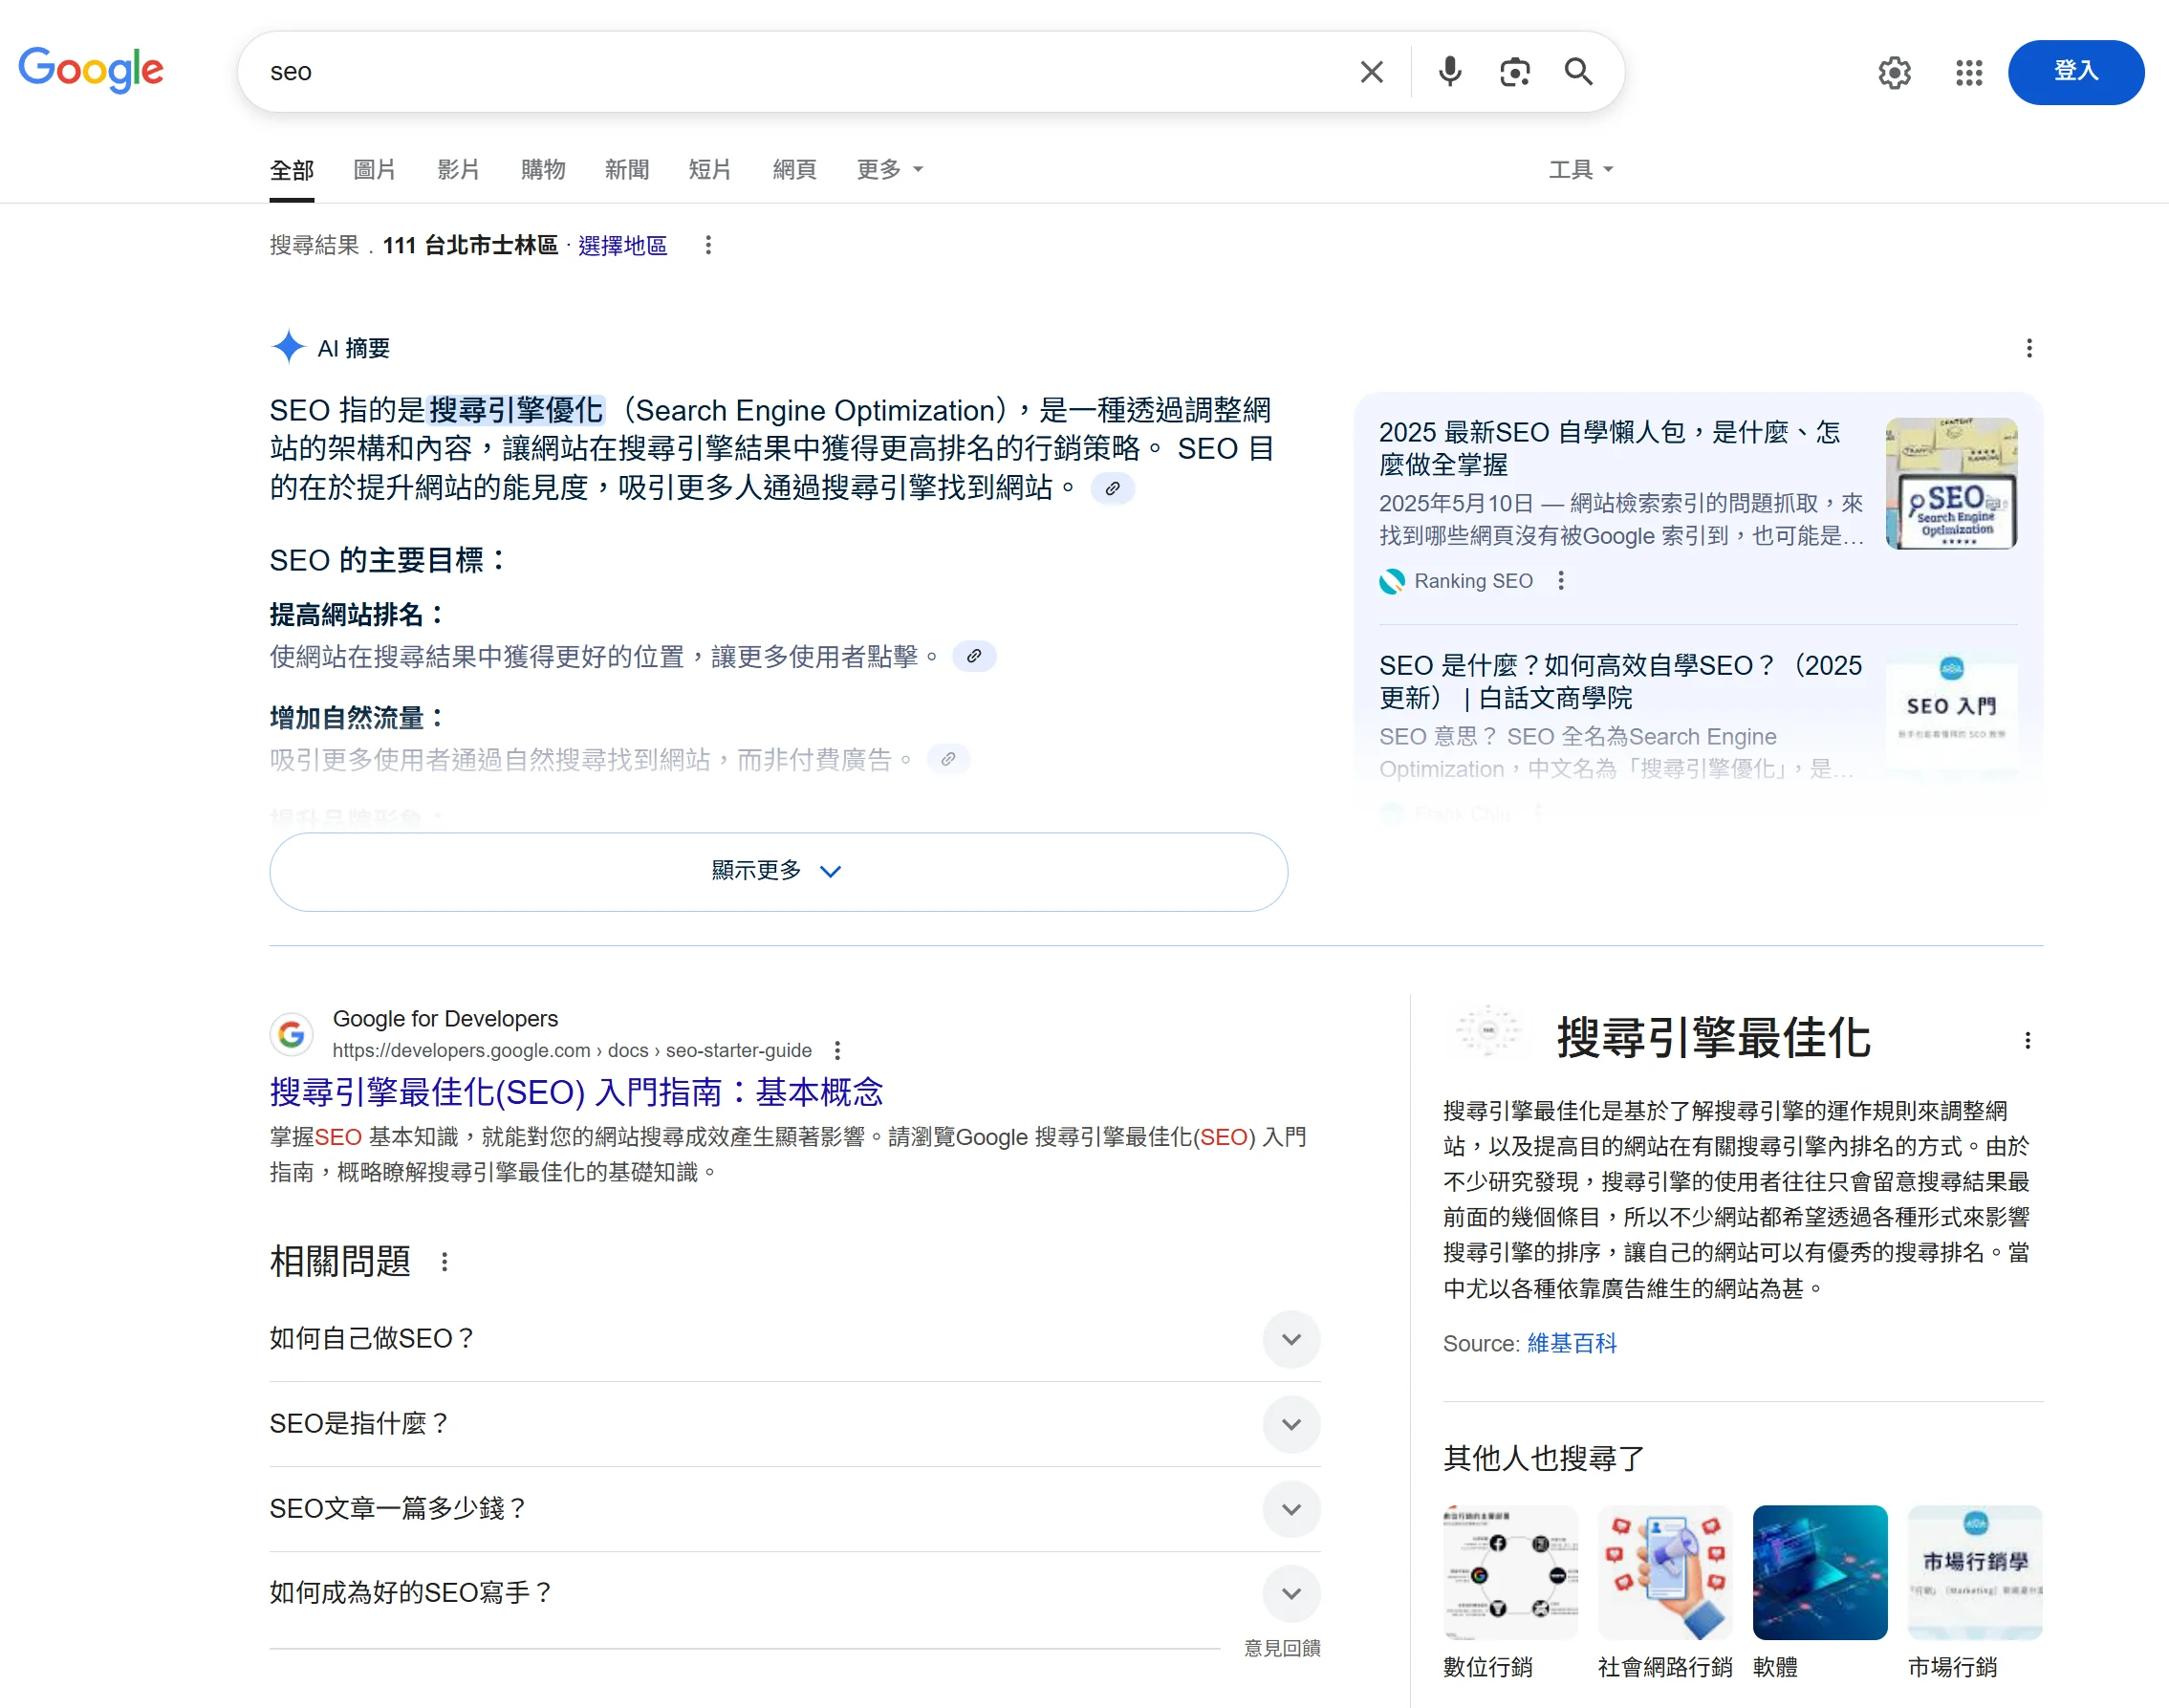
Task: Open the three-dot menu next to 相關問題
Action: [x=444, y=1261]
